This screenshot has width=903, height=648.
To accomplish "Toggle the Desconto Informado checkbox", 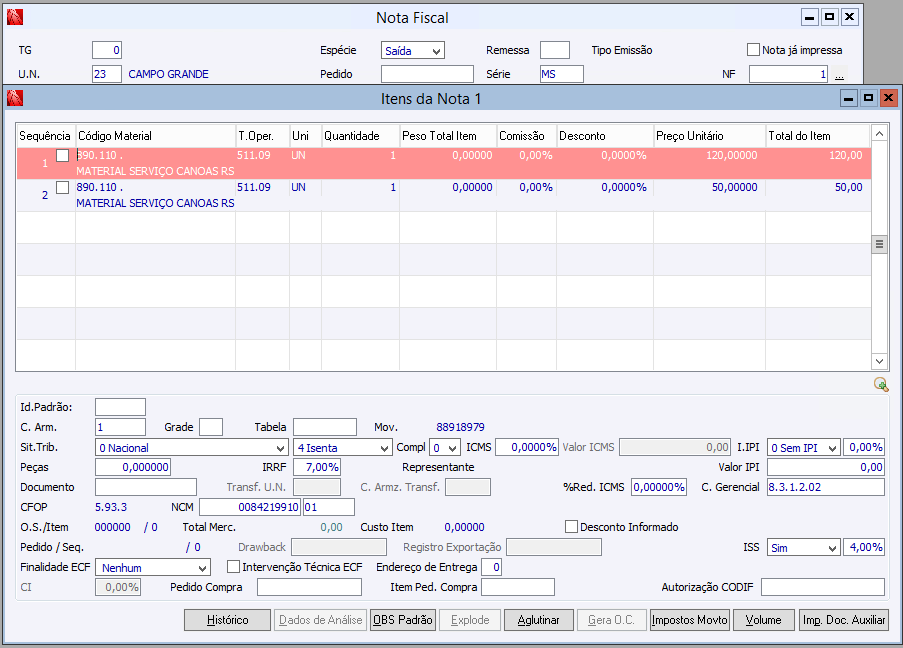I will pos(572,527).
